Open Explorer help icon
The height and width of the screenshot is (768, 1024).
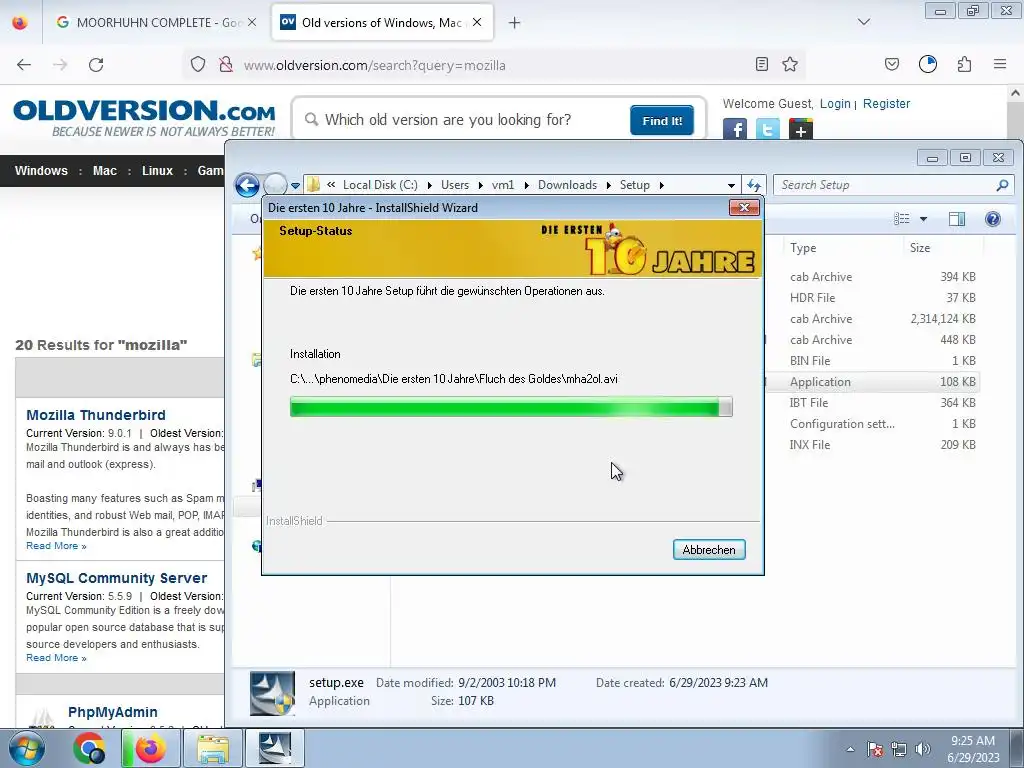(x=993, y=219)
